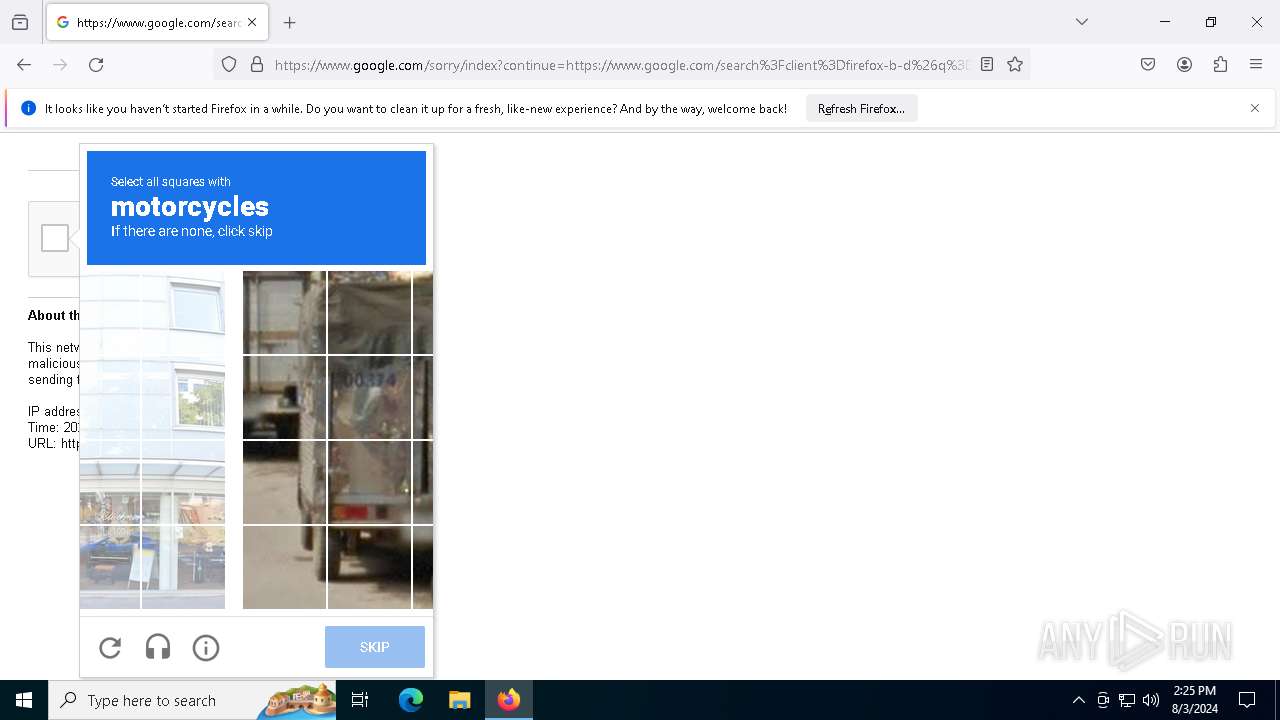1280x720 pixels.
Task: Show hidden system tray icons
Action: (1078, 700)
